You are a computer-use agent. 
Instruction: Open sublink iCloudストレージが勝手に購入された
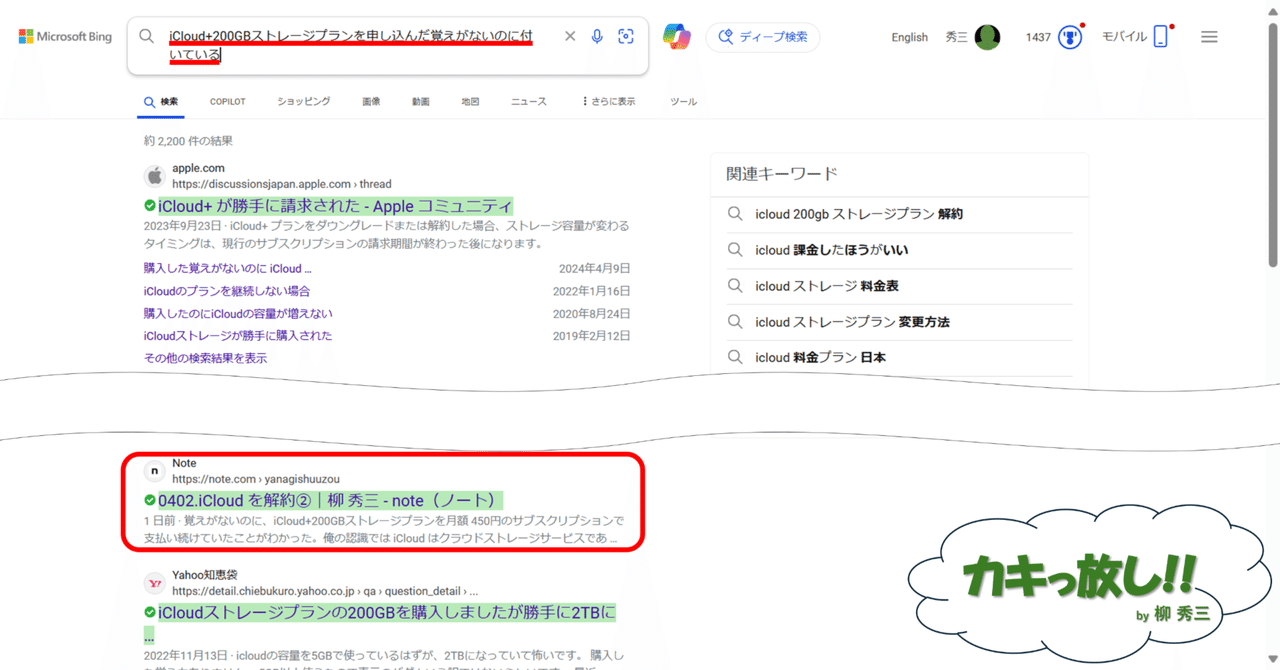(238, 335)
